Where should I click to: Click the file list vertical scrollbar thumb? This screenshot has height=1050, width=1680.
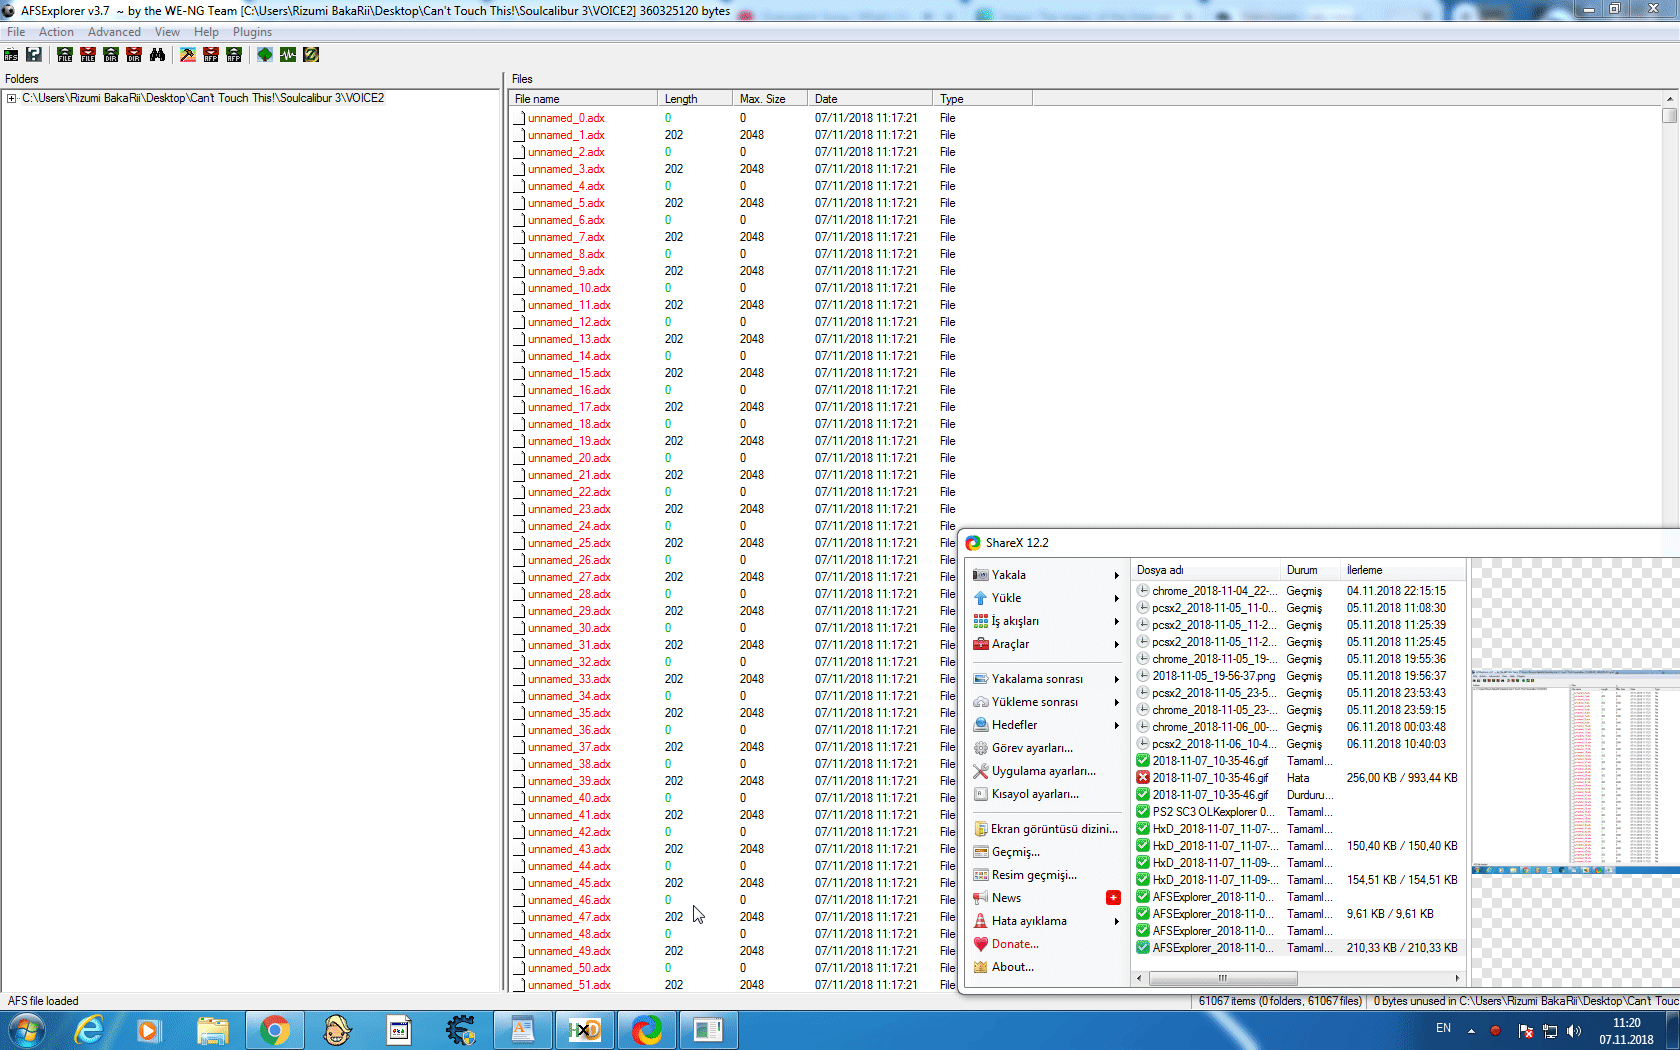[1669, 115]
